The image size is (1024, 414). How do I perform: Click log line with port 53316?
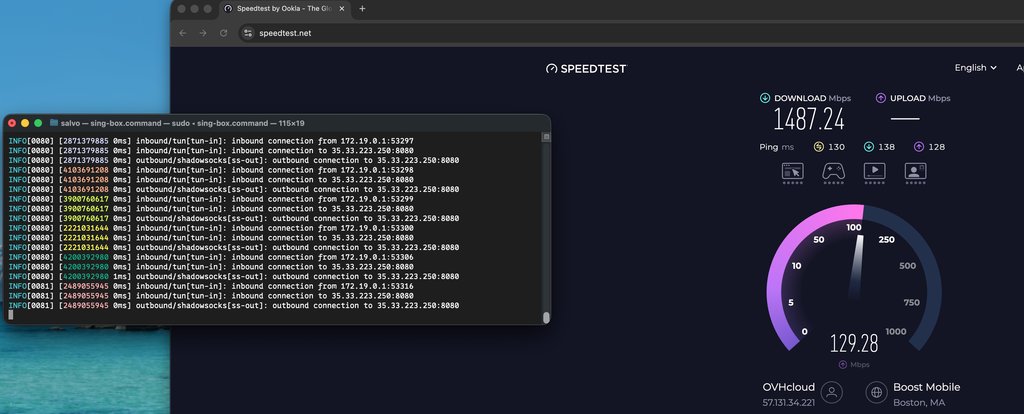211,286
